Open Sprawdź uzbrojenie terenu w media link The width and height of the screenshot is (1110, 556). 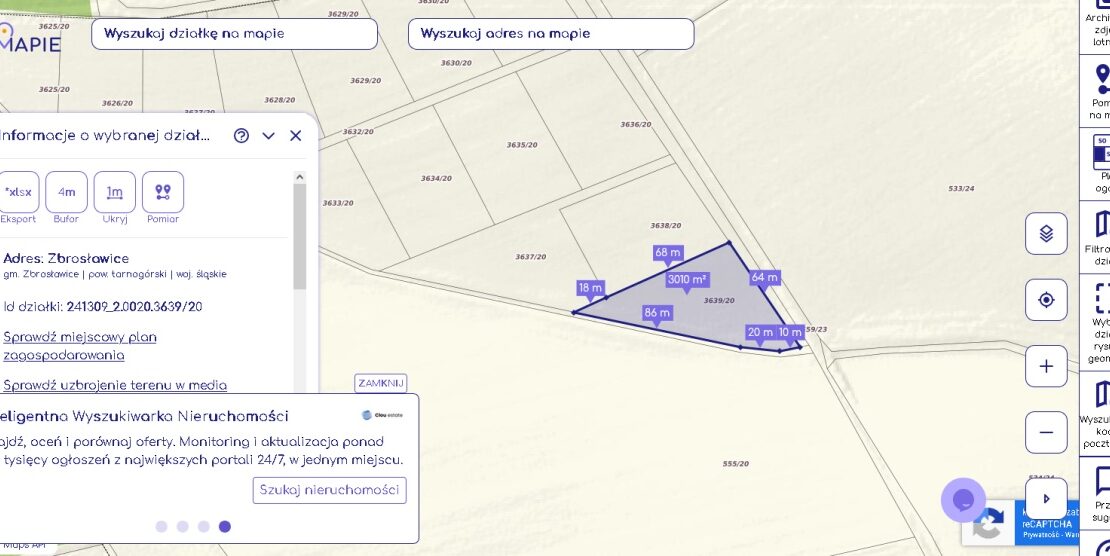tap(115, 385)
